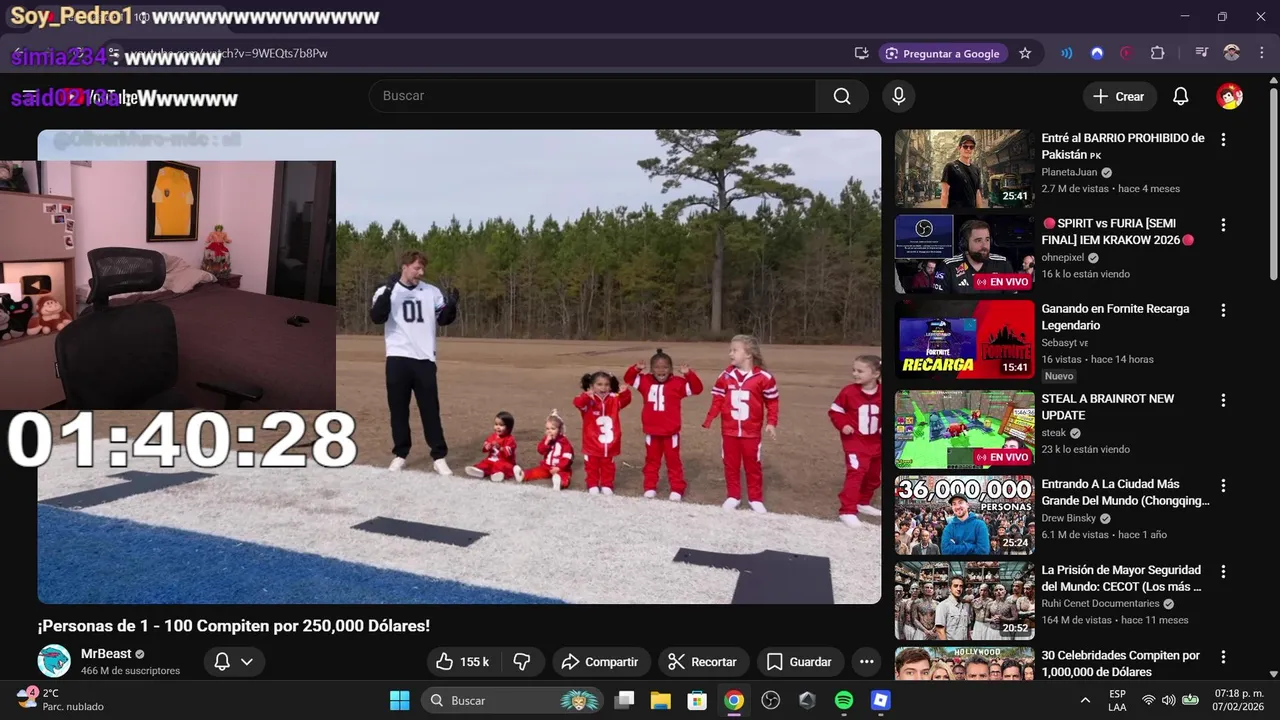
Task: Click the PlanetaJuan channel name
Action: 1069,172
